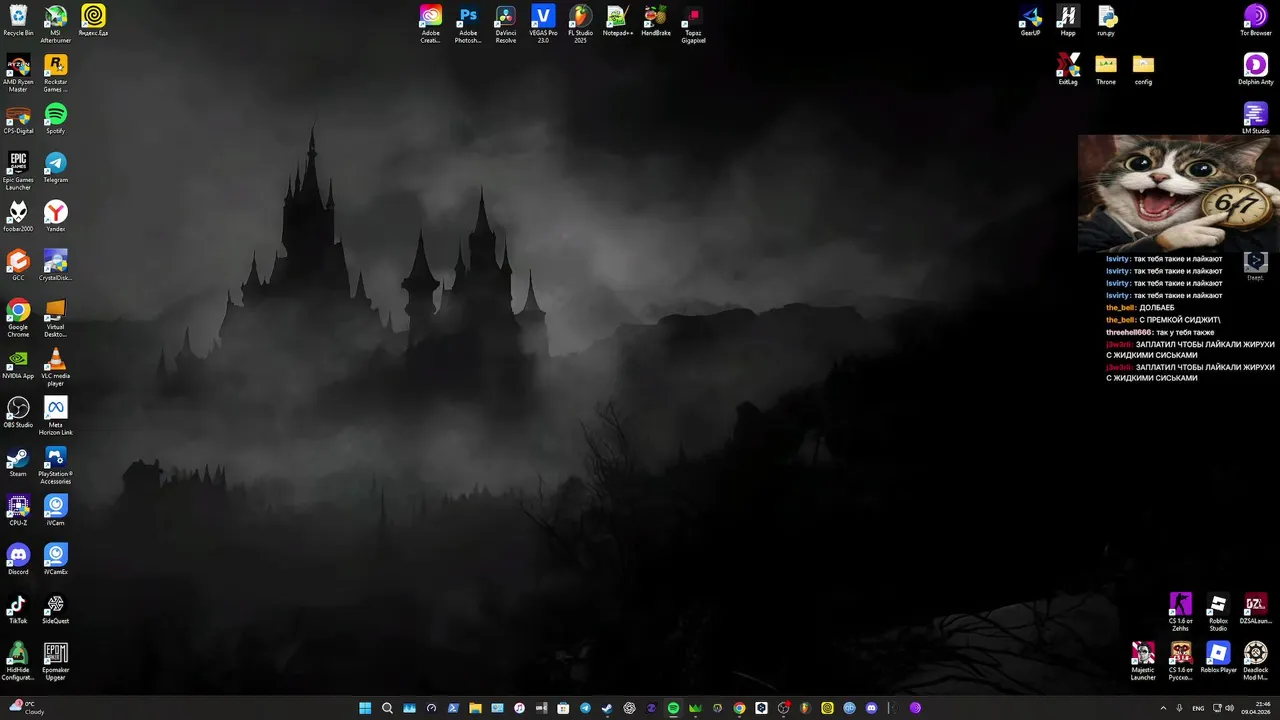Open the Yandex browser shortcut

coord(56,216)
